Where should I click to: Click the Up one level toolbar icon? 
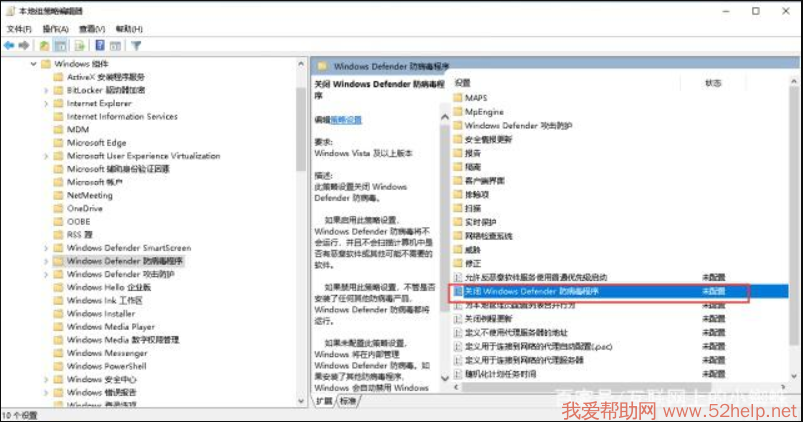(45, 45)
